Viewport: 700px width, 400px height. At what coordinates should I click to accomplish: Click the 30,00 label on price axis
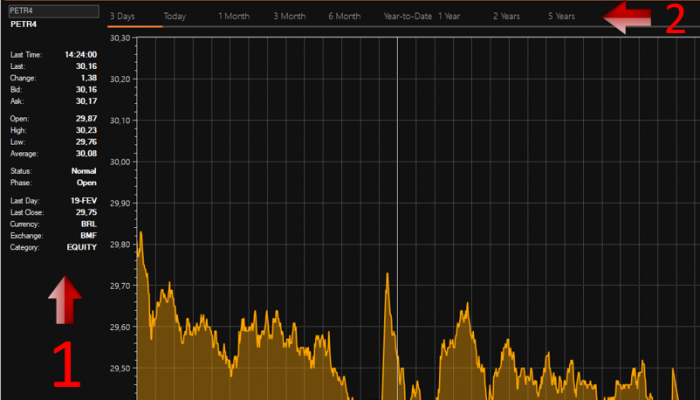(120, 162)
